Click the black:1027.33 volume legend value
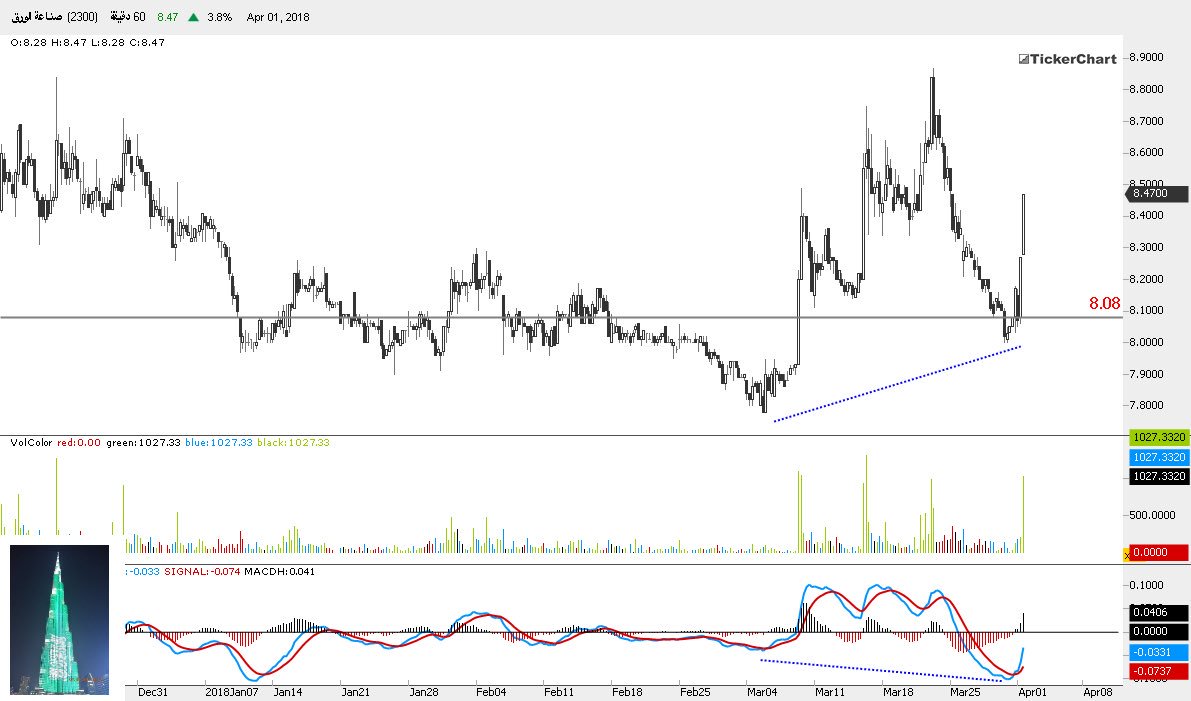 (293, 442)
